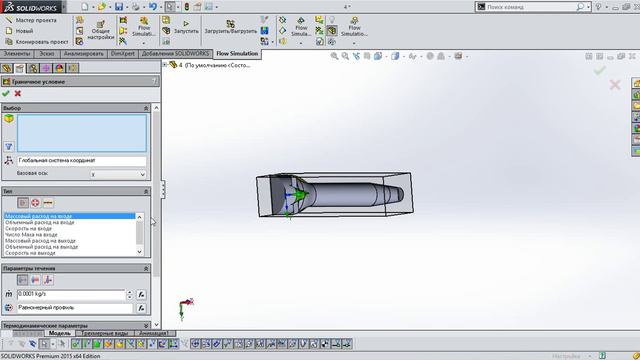Click Клонировать проект button

pos(37,42)
